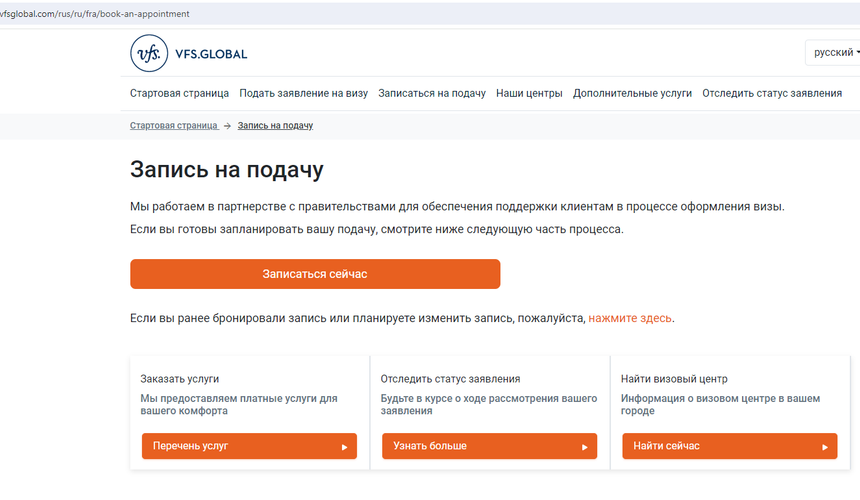
Task: Open Дополнительные услуги menu item
Action: click(632, 93)
